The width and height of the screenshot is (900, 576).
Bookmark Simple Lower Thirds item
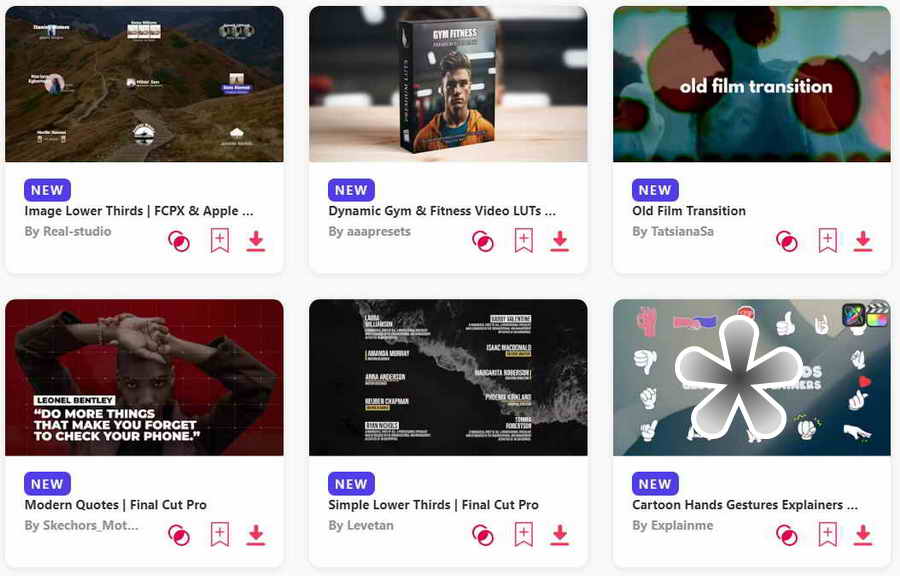(x=523, y=535)
